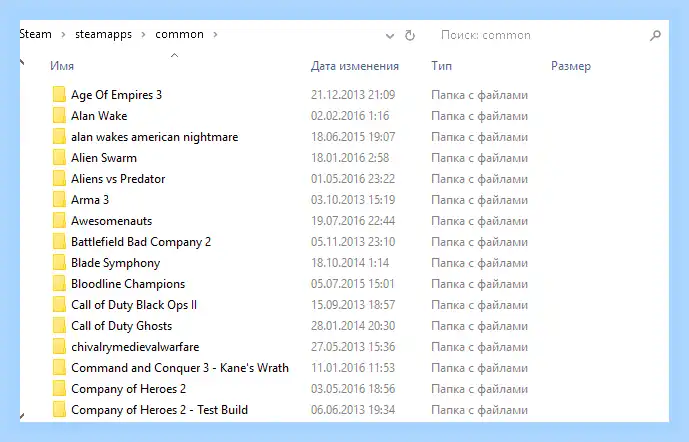Image resolution: width=689 pixels, height=442 pixels.
Task: Select the Company of Heroes 2 name
Action: (128, 389)
